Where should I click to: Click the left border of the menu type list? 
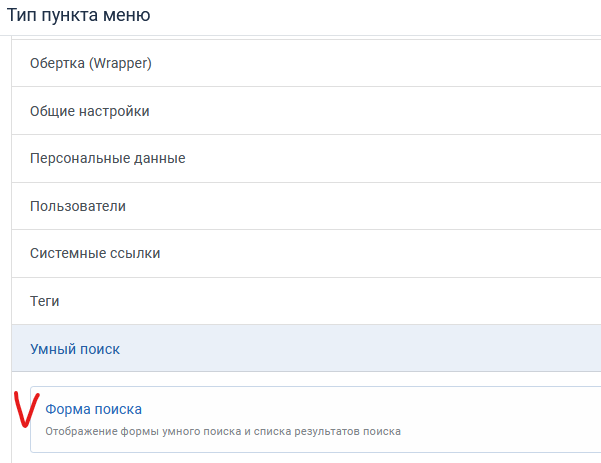click(x=12, y=200)
